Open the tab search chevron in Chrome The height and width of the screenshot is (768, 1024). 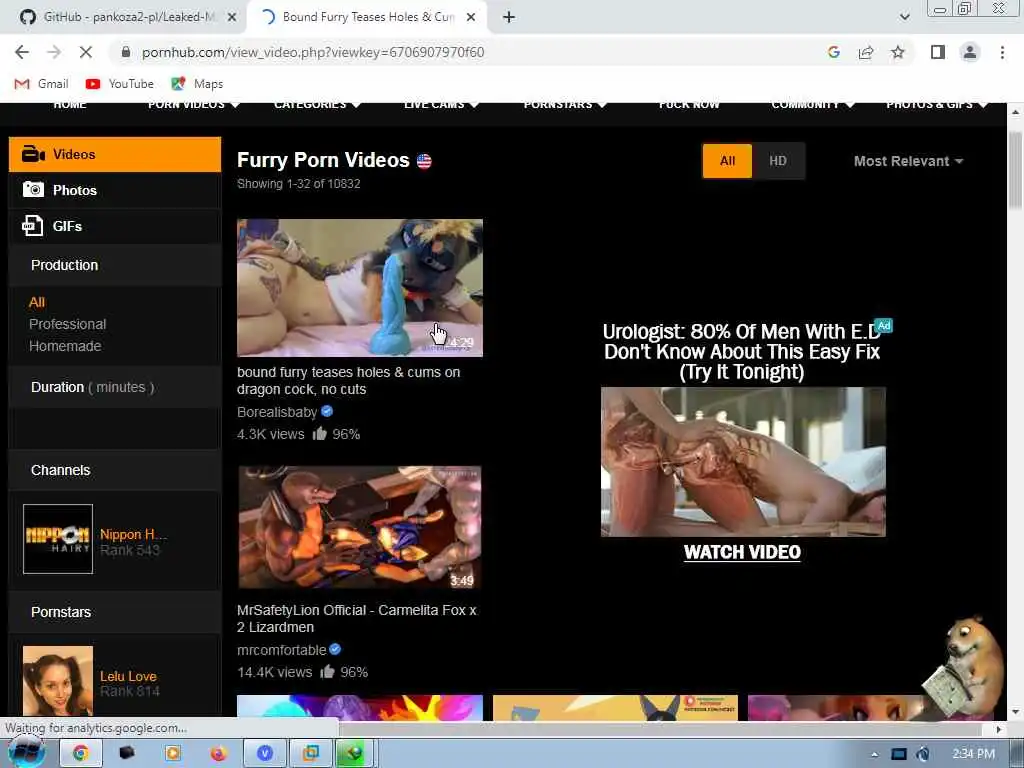904,17
